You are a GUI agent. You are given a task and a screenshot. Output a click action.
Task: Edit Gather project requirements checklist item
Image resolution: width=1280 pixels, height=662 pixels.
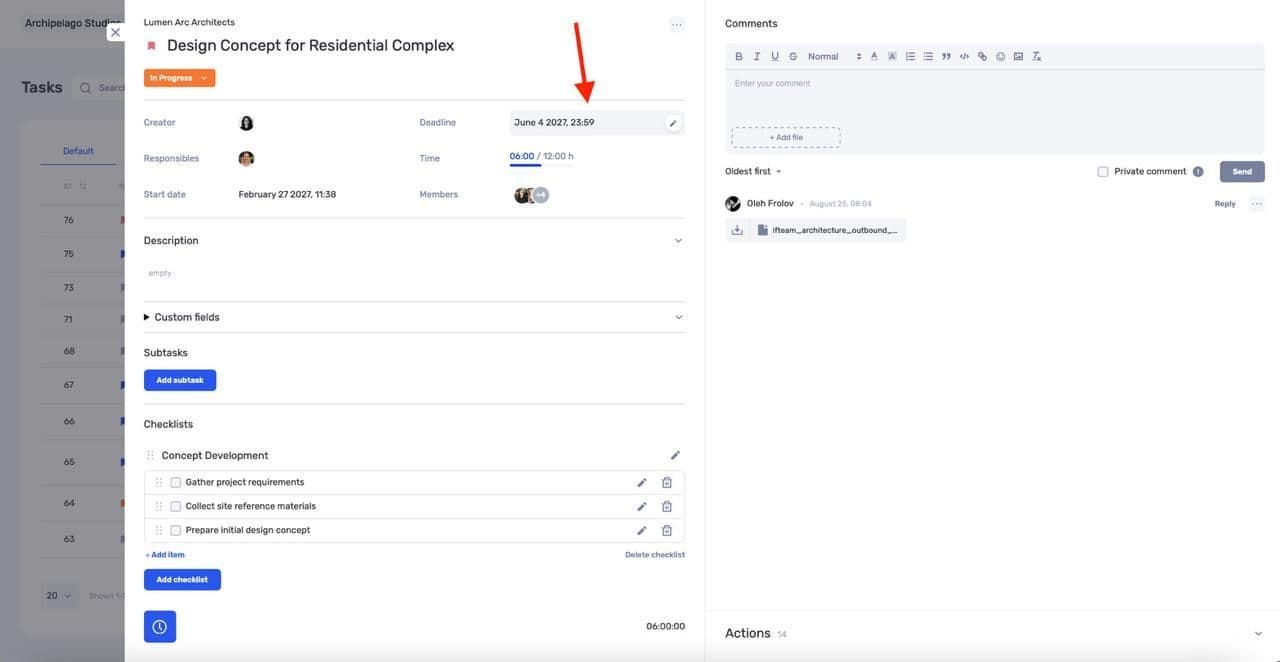pos(642,482)
